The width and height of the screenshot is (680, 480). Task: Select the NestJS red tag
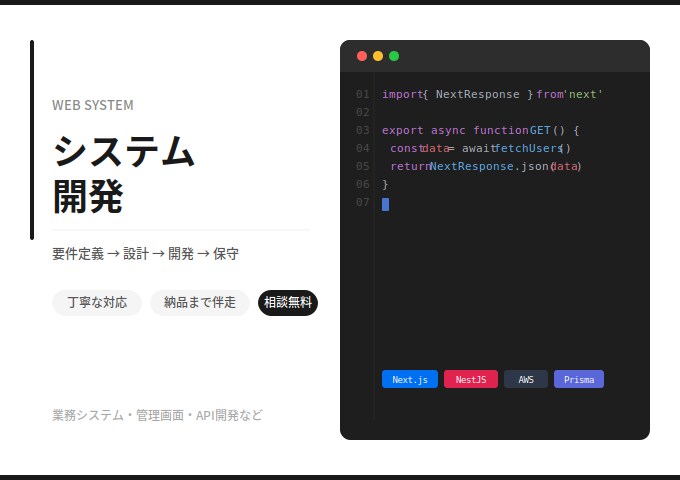(x=471, y=379)
